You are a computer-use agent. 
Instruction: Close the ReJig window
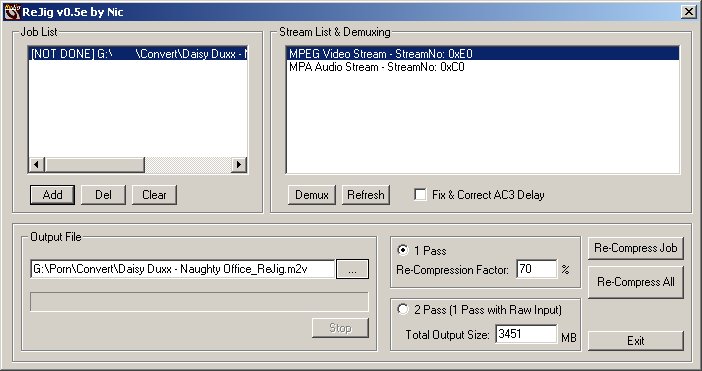point(689,12)
